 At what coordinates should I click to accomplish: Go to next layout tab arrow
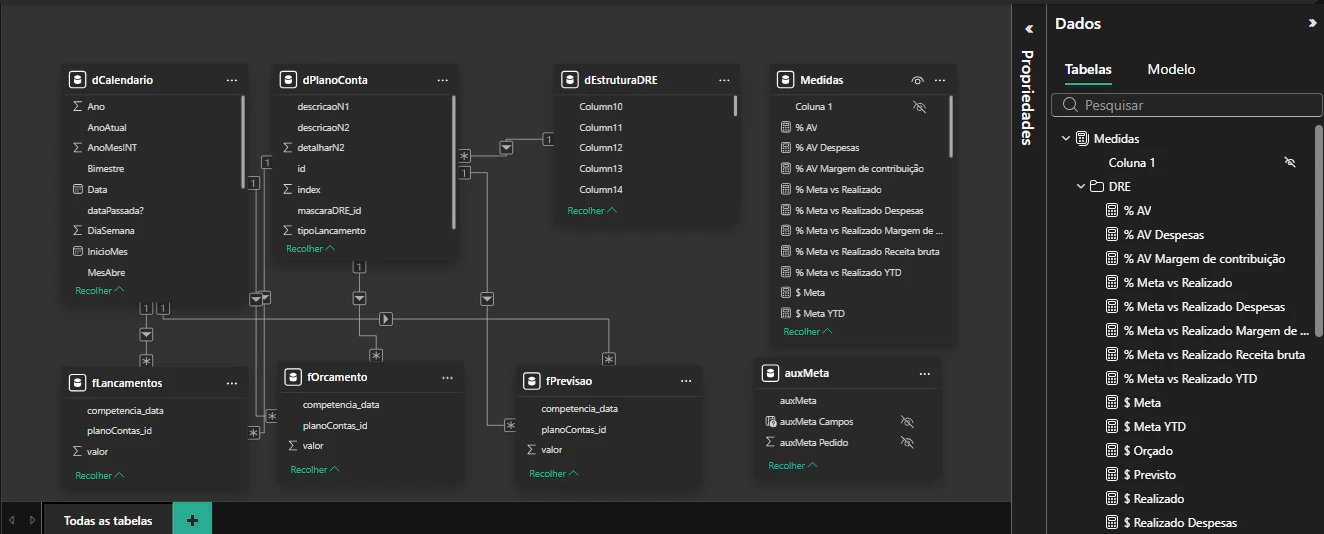pos(33,520)
